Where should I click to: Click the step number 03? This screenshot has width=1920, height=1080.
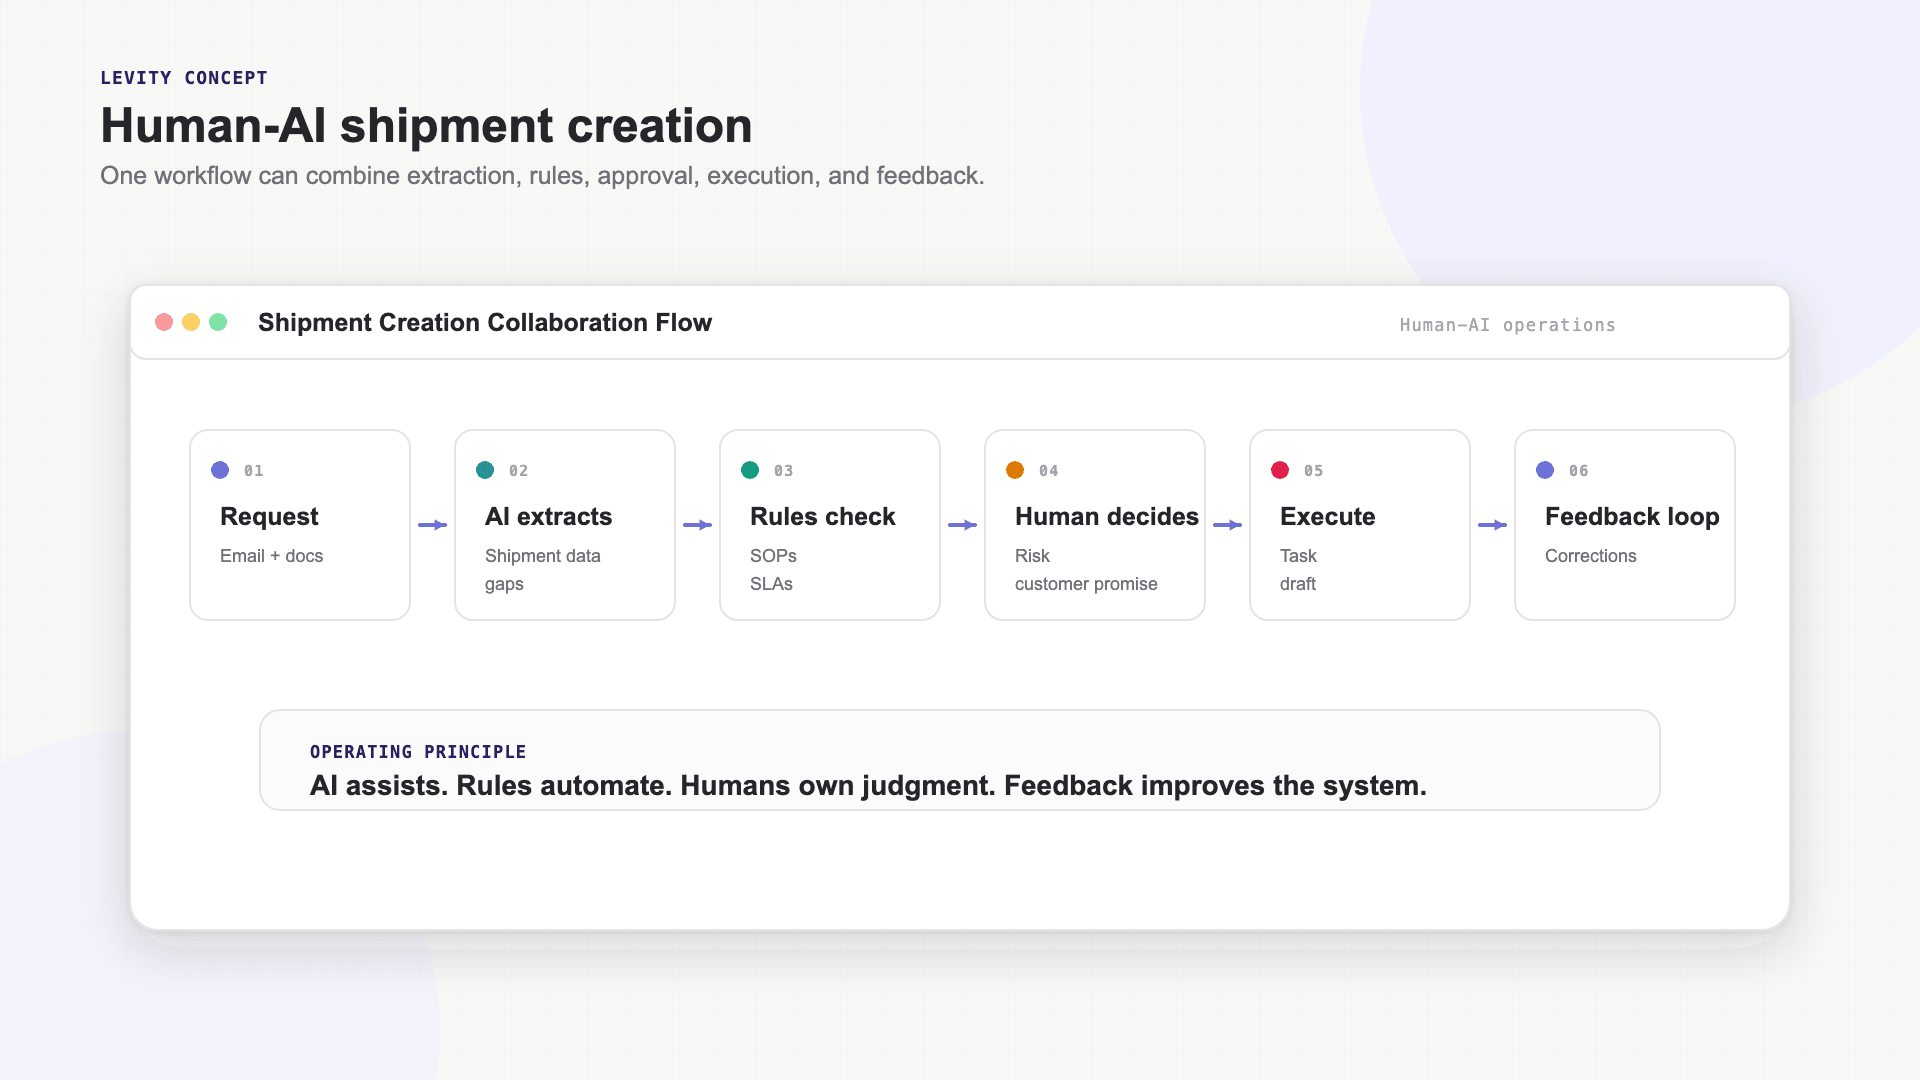point(784,471)
